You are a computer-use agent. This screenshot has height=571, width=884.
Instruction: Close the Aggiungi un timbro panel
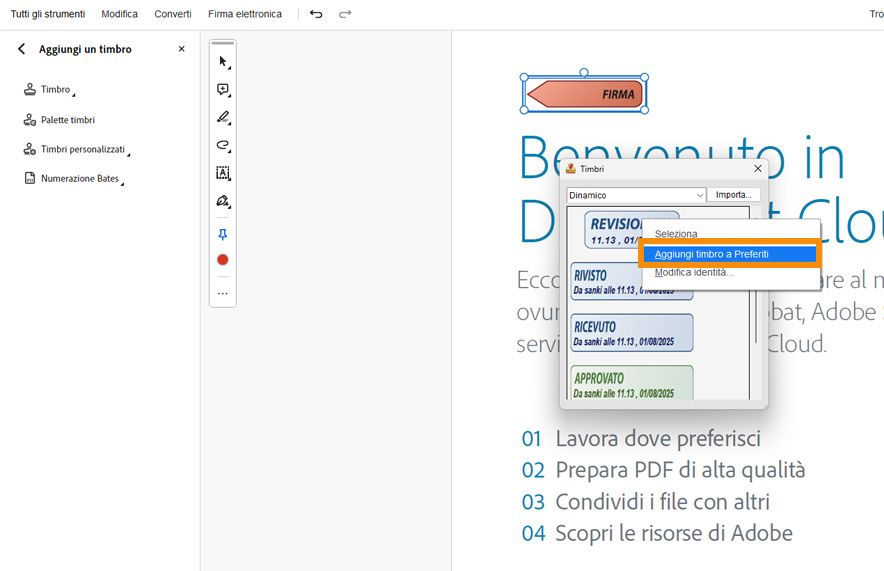(x=182, y=49)
